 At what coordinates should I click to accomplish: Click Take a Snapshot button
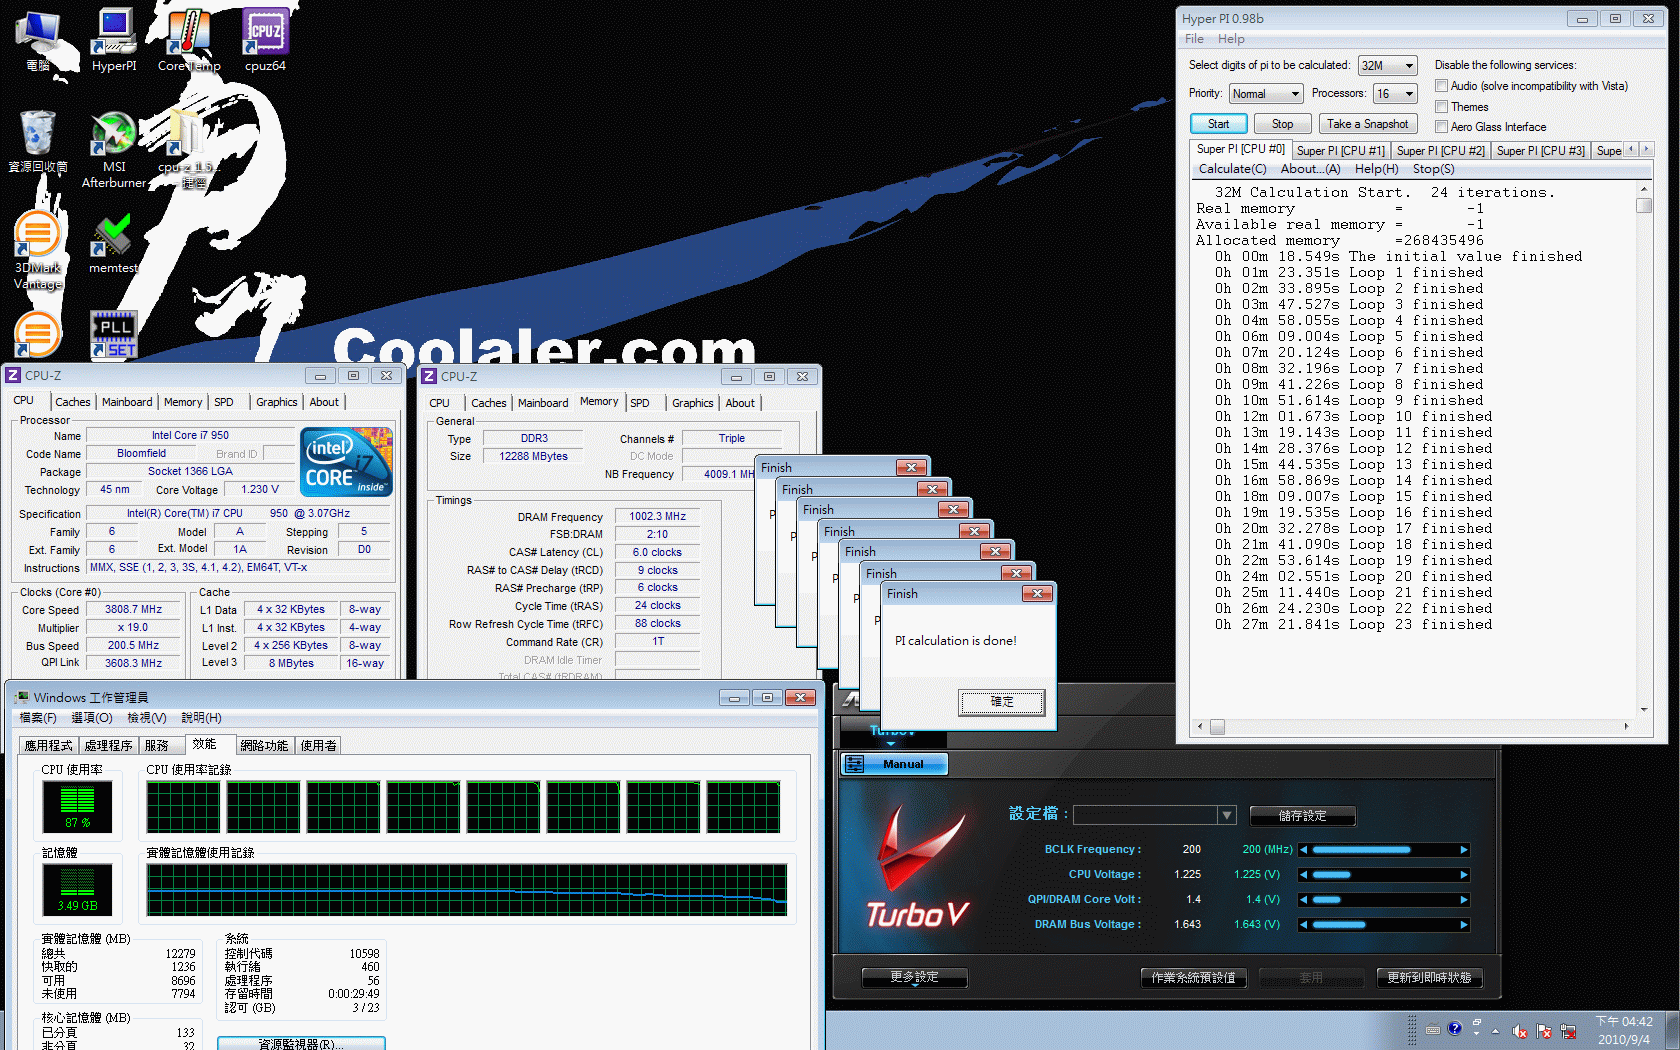[1367, 124]
